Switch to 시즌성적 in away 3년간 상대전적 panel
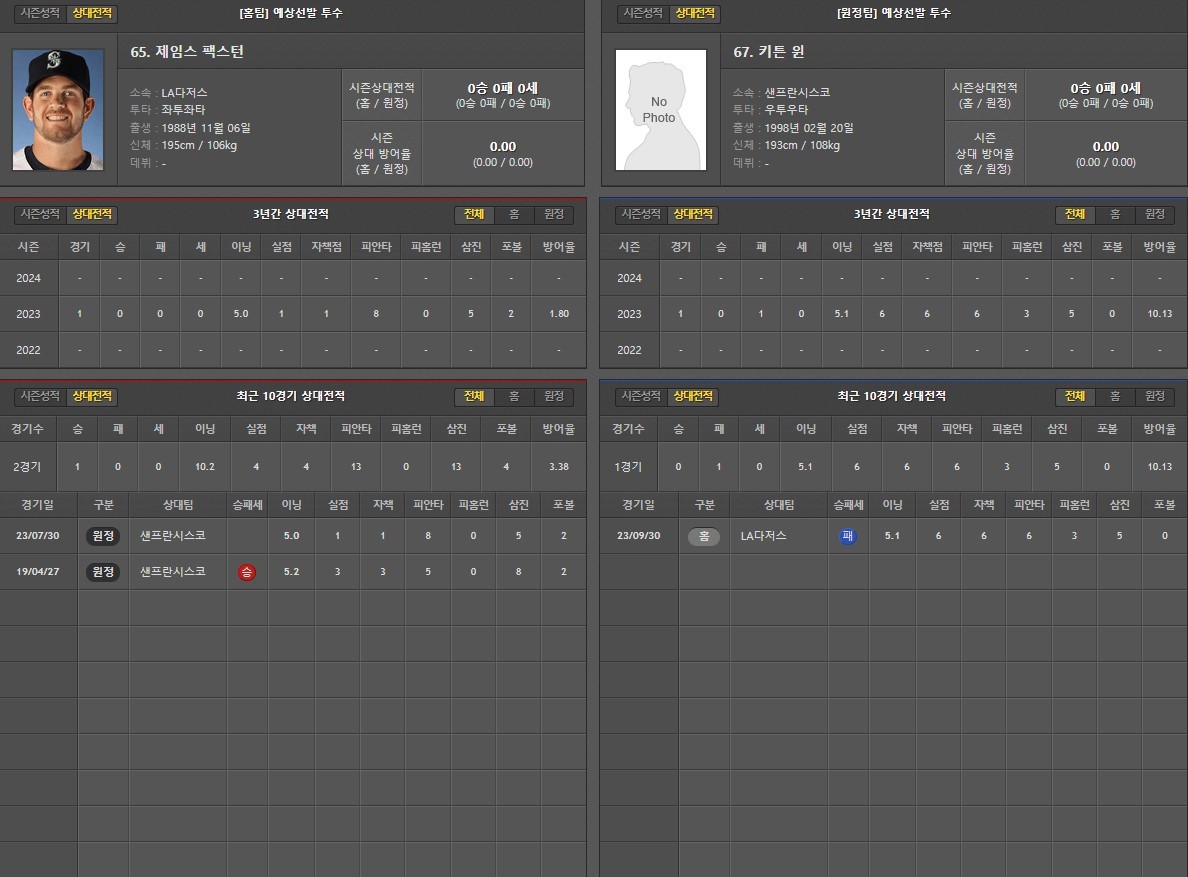This screenshot has width=1188, height=877. tap(641, 214)
